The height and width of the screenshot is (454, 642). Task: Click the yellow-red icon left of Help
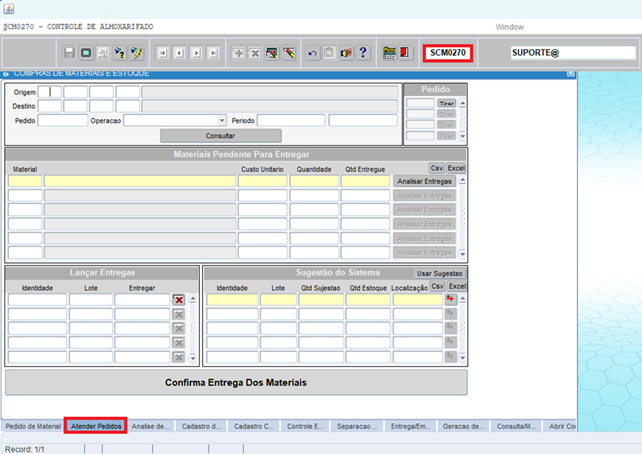(346, 53)
